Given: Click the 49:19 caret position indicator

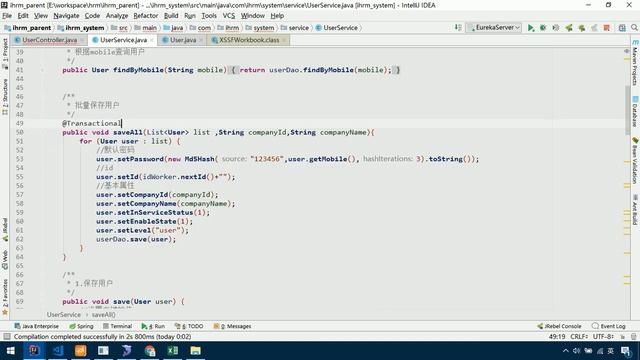Looking at the screenshot, I should [557, 337].
